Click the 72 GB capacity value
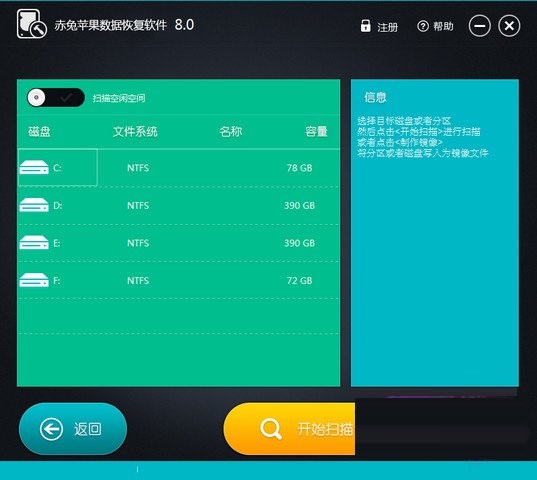The height and width of the screenshot is (480, 537). tap(300, 281)
